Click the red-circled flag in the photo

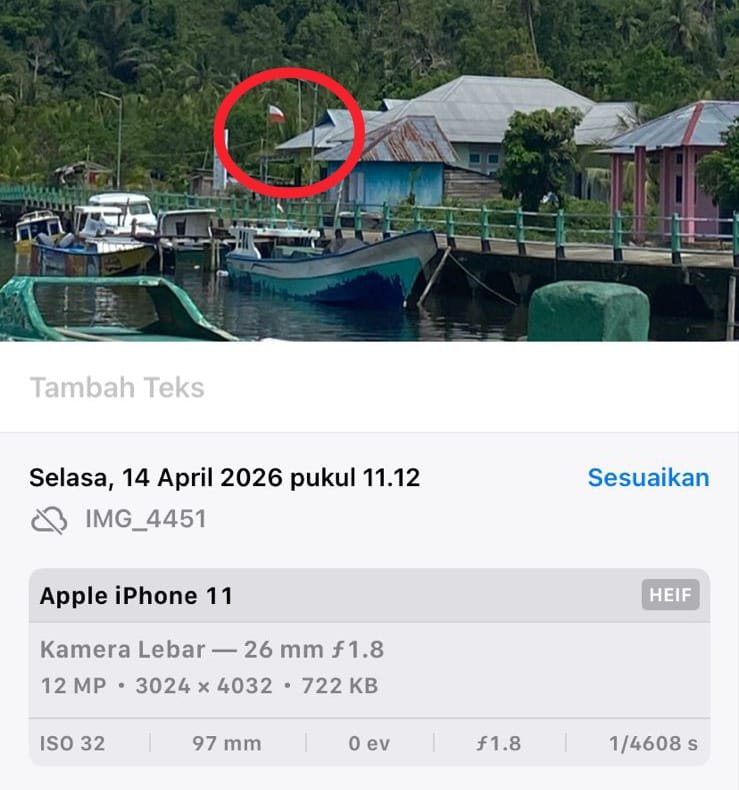pyautogui.click(x=276, y=114)
